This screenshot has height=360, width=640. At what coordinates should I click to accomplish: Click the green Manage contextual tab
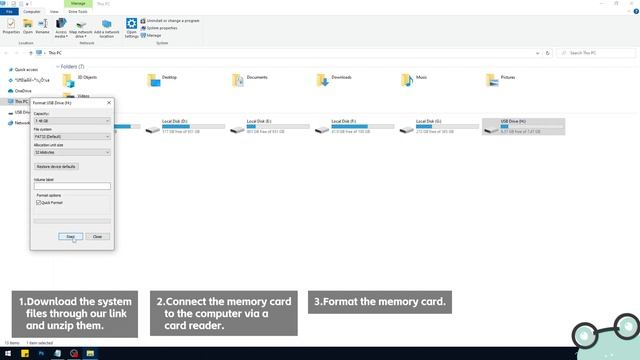click(x=78, y=3)
